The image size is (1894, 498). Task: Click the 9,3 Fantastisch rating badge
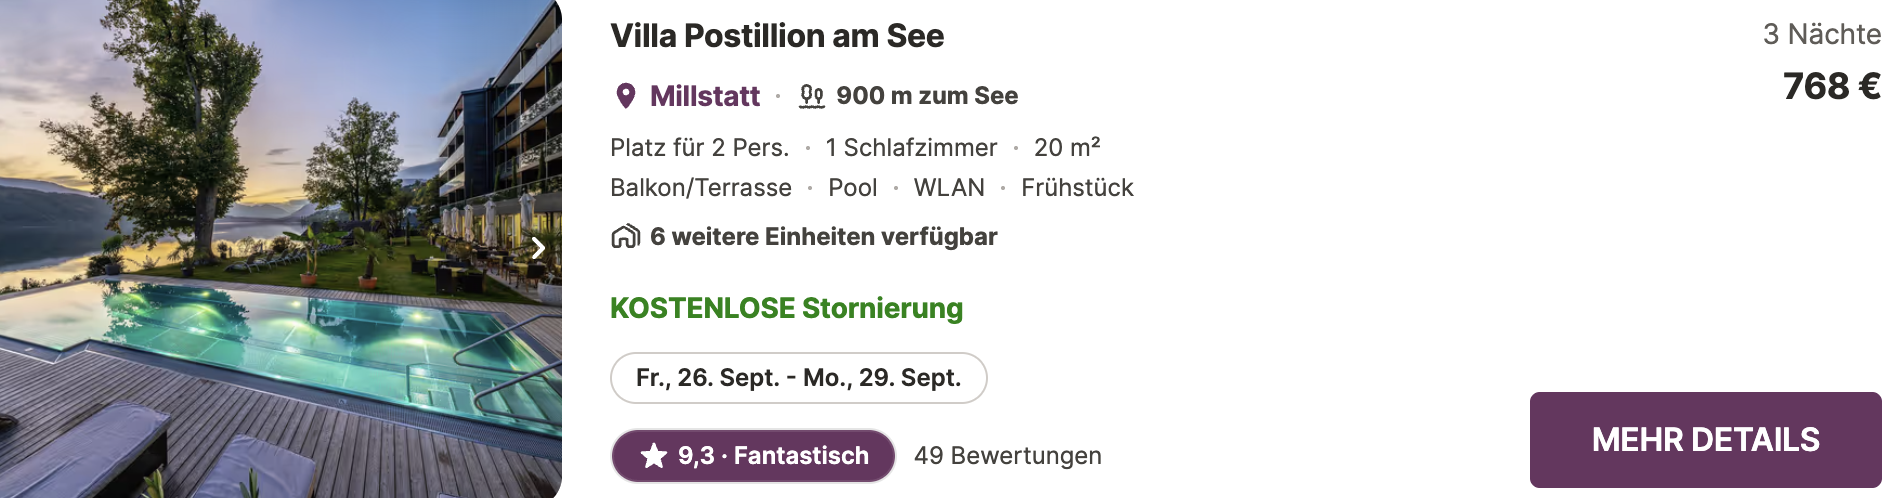753,456
